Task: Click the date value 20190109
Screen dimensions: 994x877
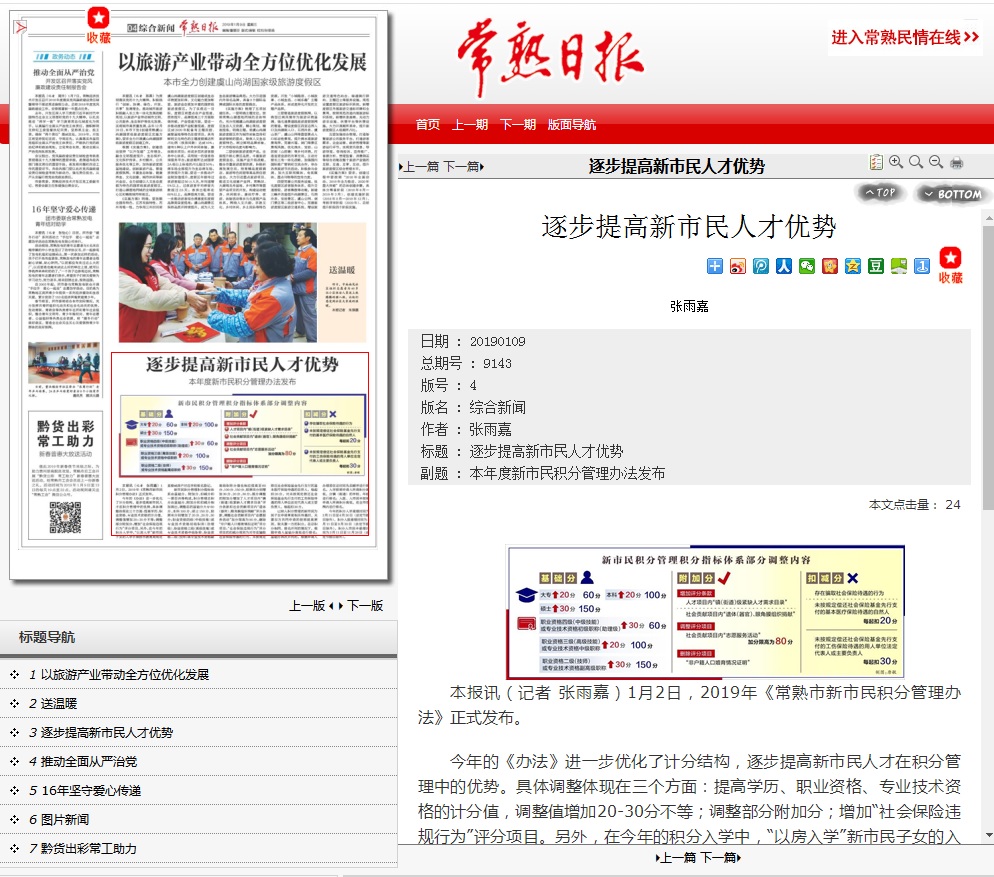Action: tap(498, 342)
